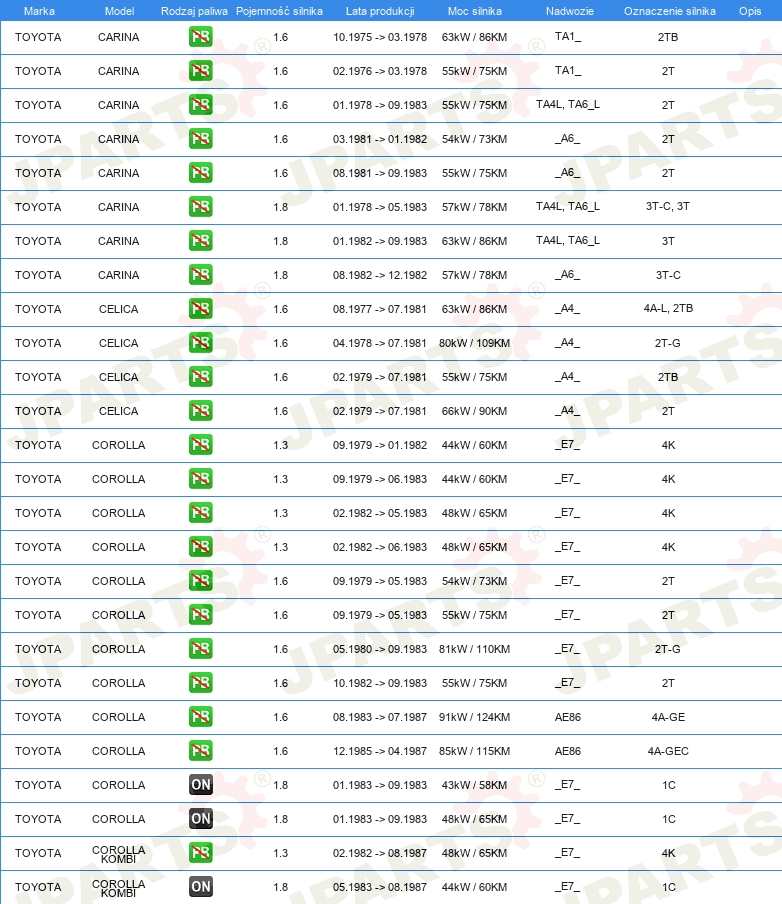Image resolution: width=782 pixels, height=904 pixels.
Task: Click petrol icon in Corolla 02.1982 -> 06.1983 row
Action: [201, 548]
